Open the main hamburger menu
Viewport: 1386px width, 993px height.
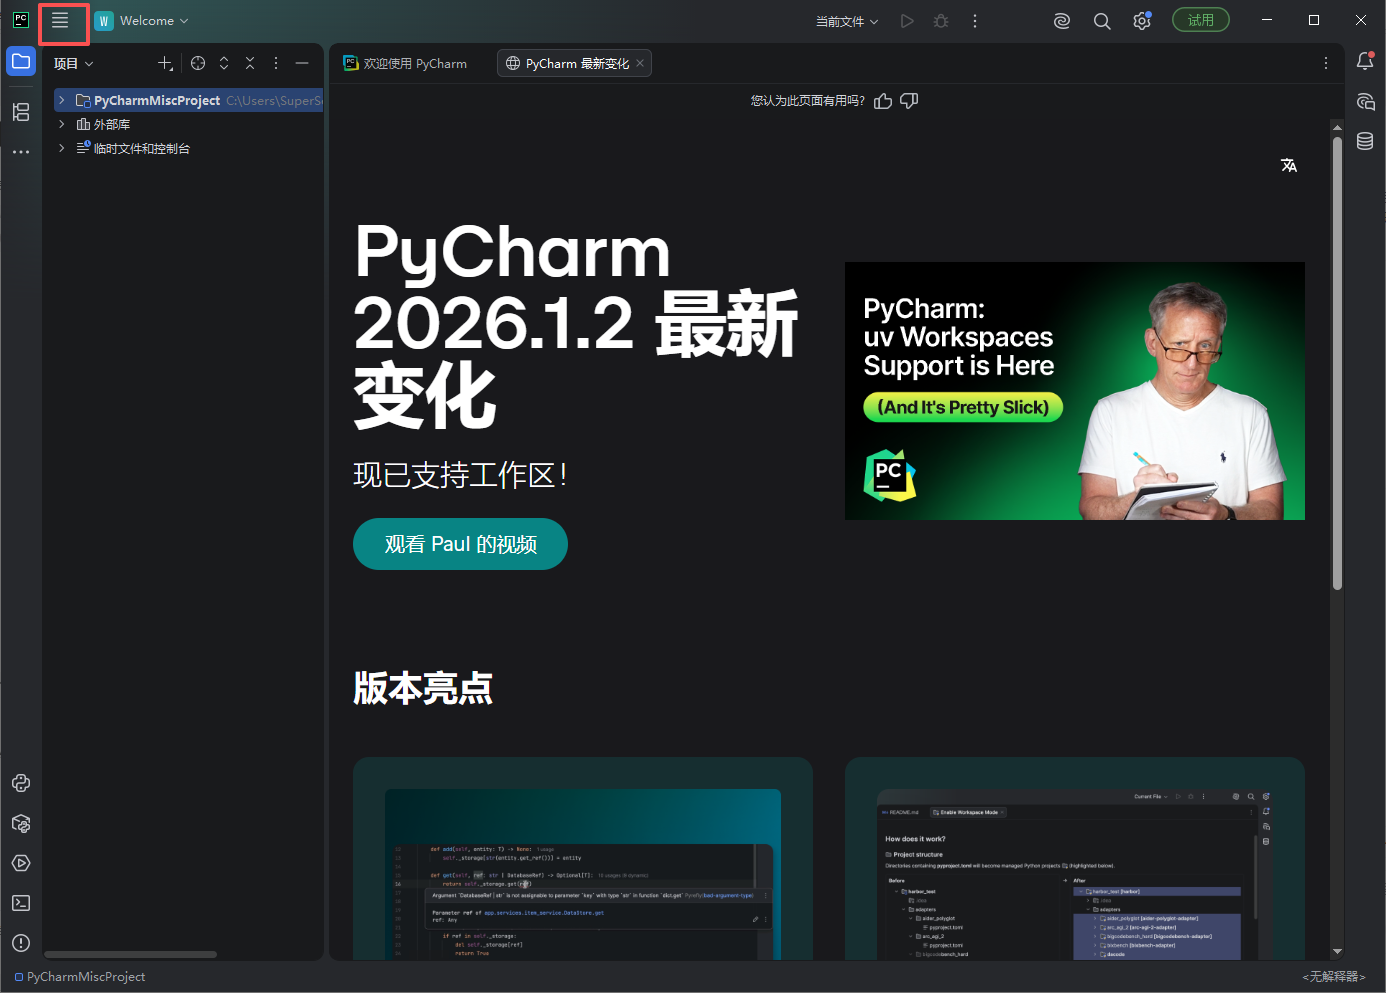(x=60, y=21)
